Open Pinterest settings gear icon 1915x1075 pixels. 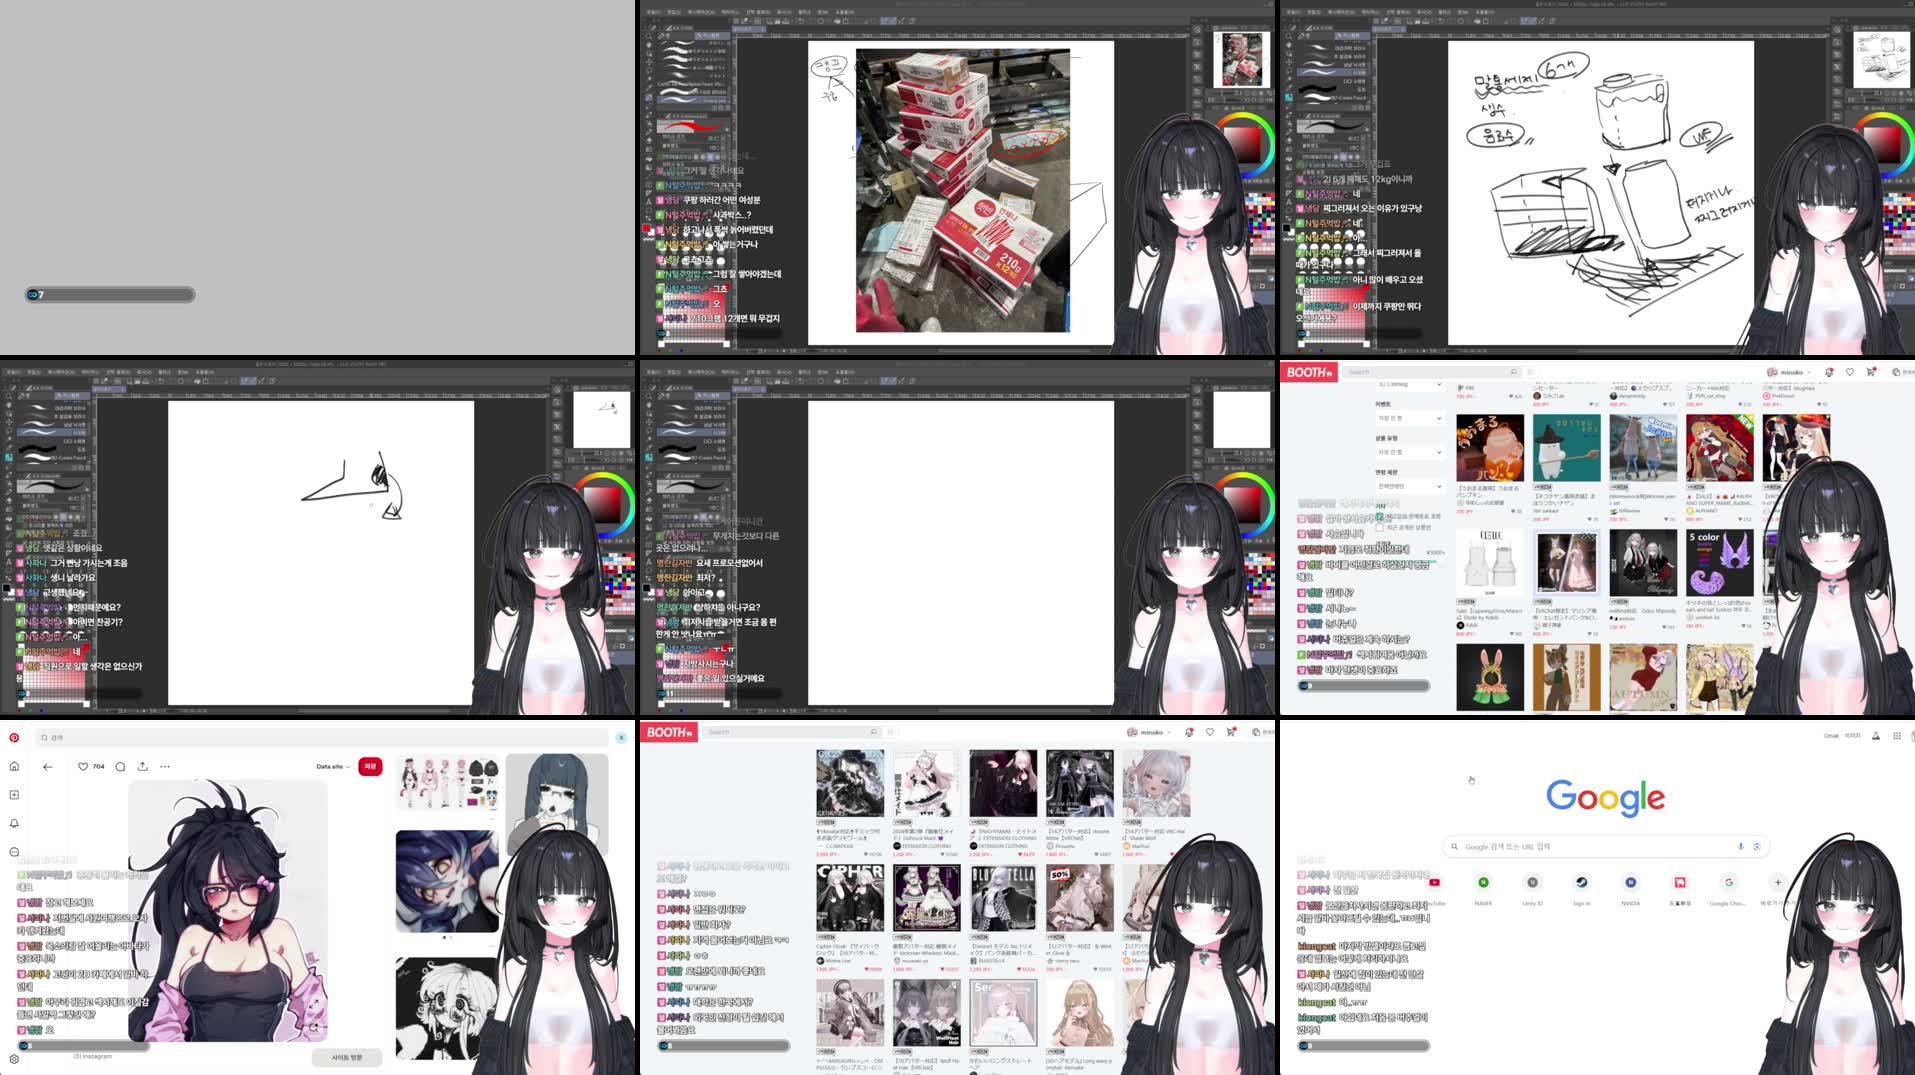[x=14, y=1058]
